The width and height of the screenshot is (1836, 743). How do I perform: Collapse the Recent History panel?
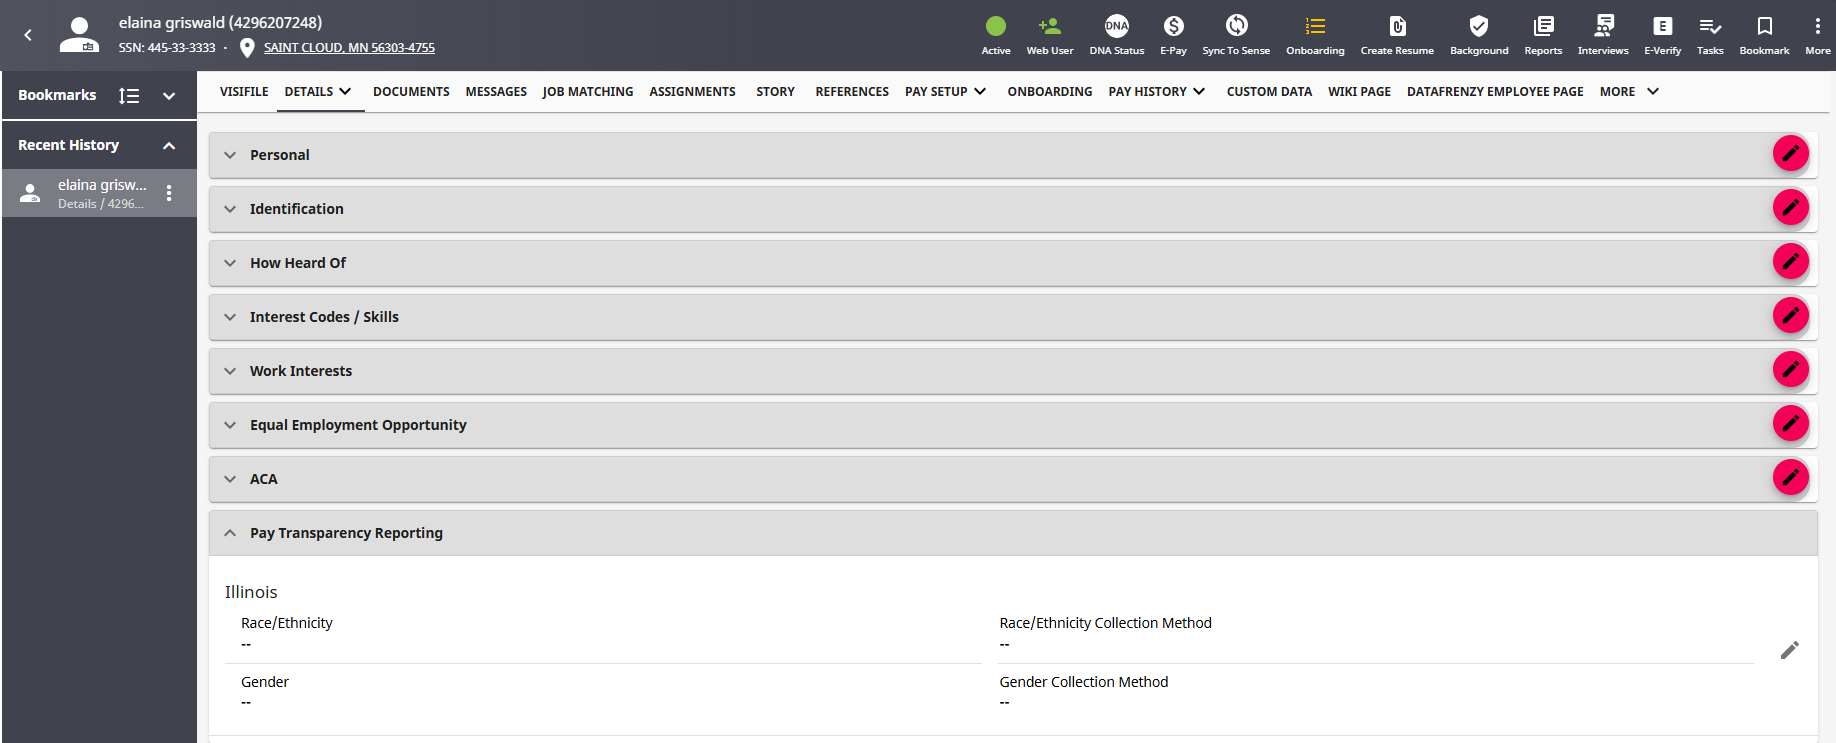tap(169, 146)
